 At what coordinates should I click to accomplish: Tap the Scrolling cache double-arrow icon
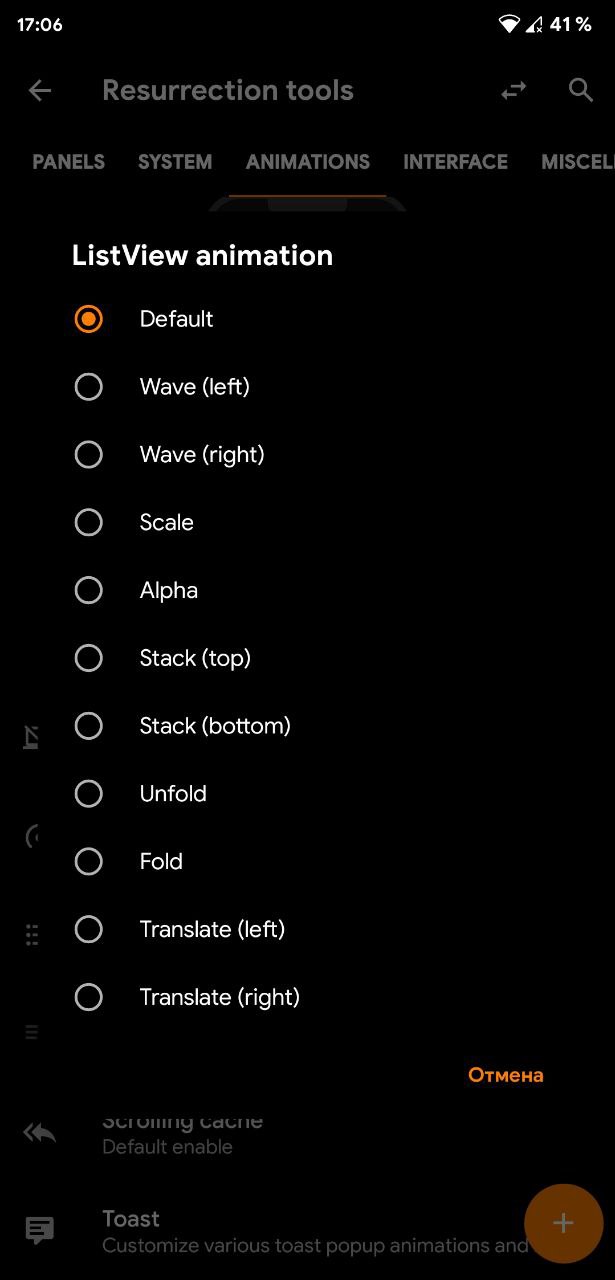click(x=40, y=1133)
